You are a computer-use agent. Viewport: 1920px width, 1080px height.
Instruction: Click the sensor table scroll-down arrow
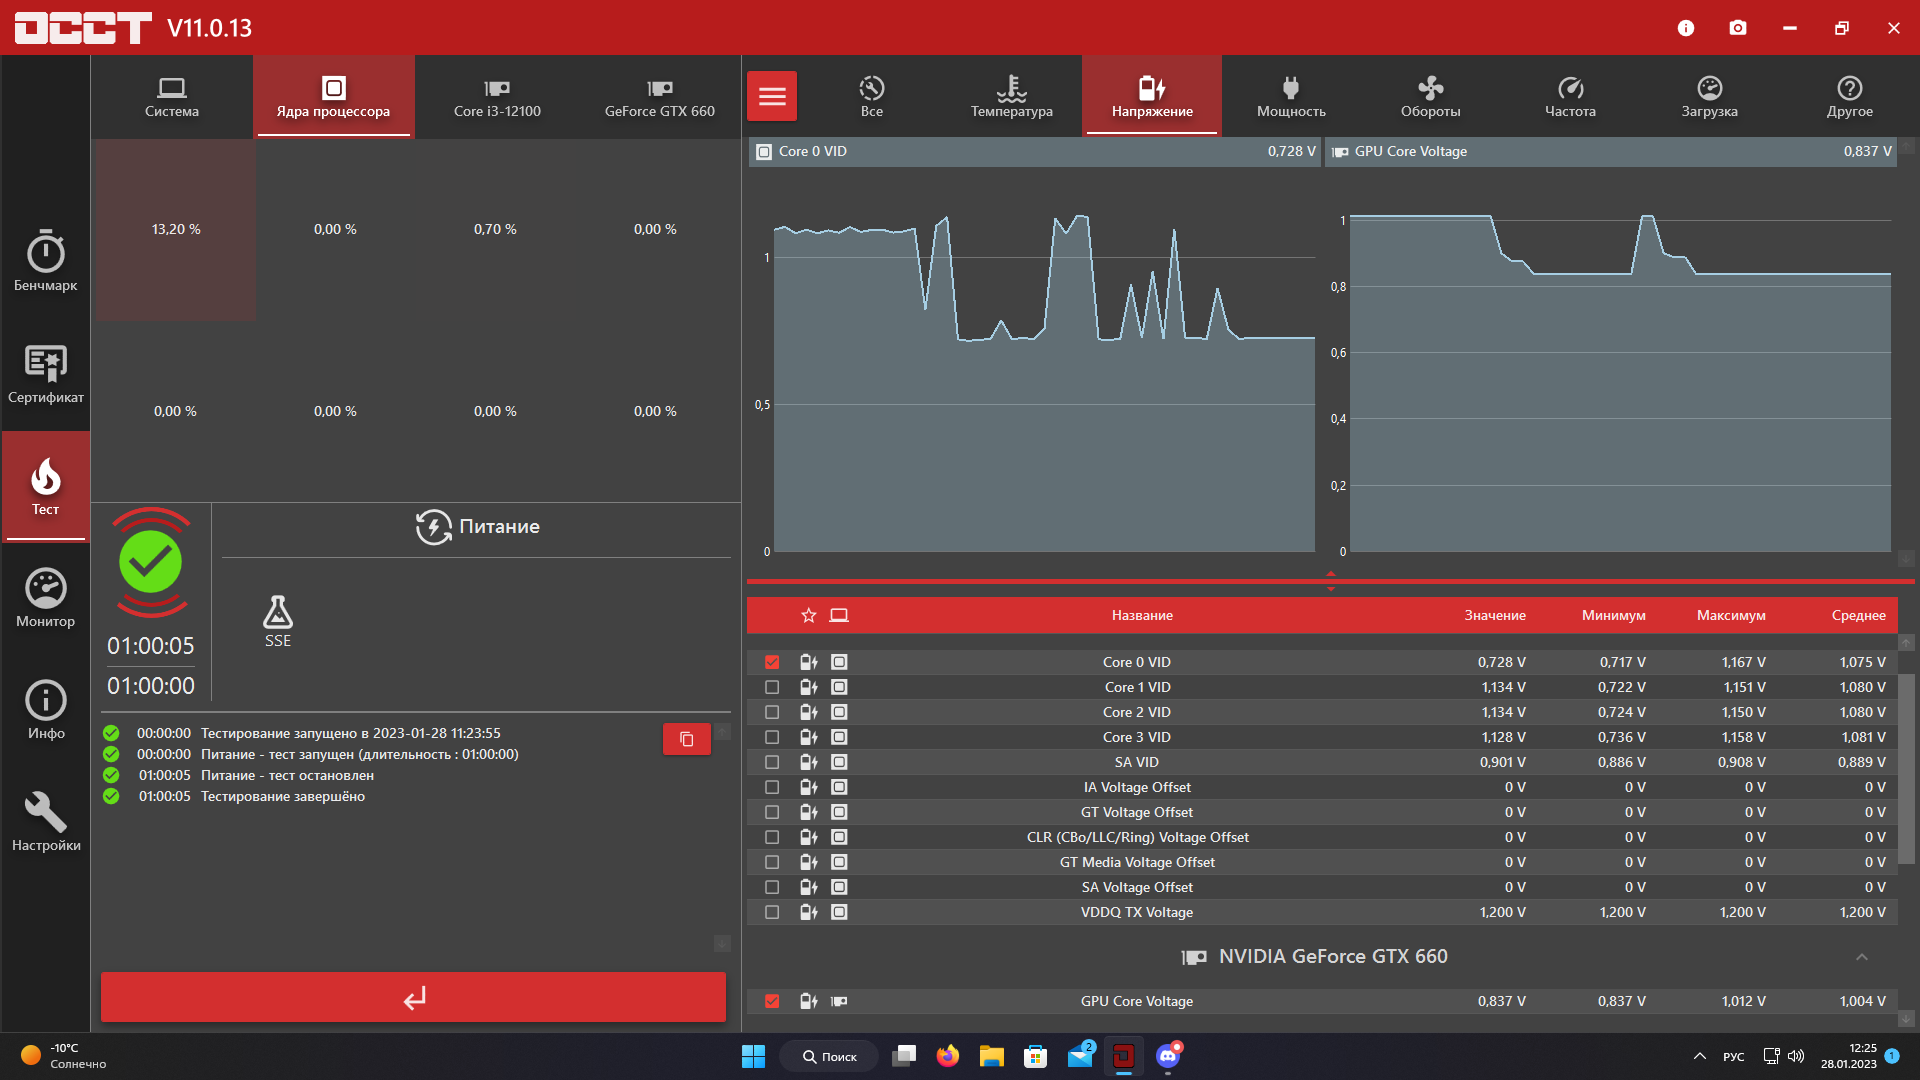[1907, 1019]
